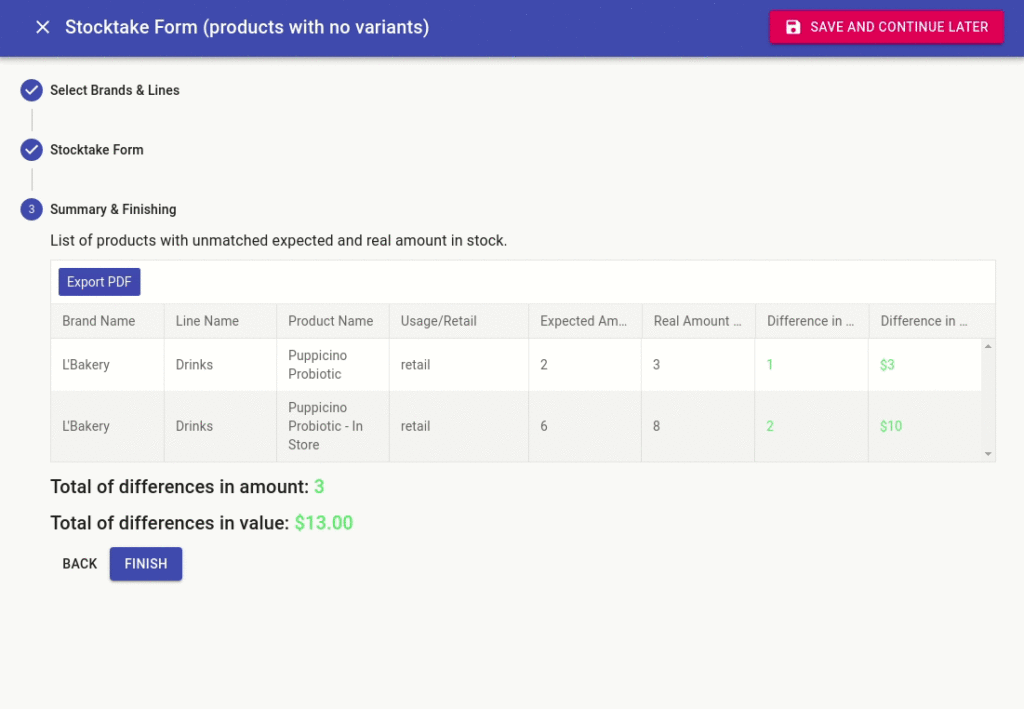Click the Expected Amount column header
Screen dimensions: 1024x709
[585, 321]
